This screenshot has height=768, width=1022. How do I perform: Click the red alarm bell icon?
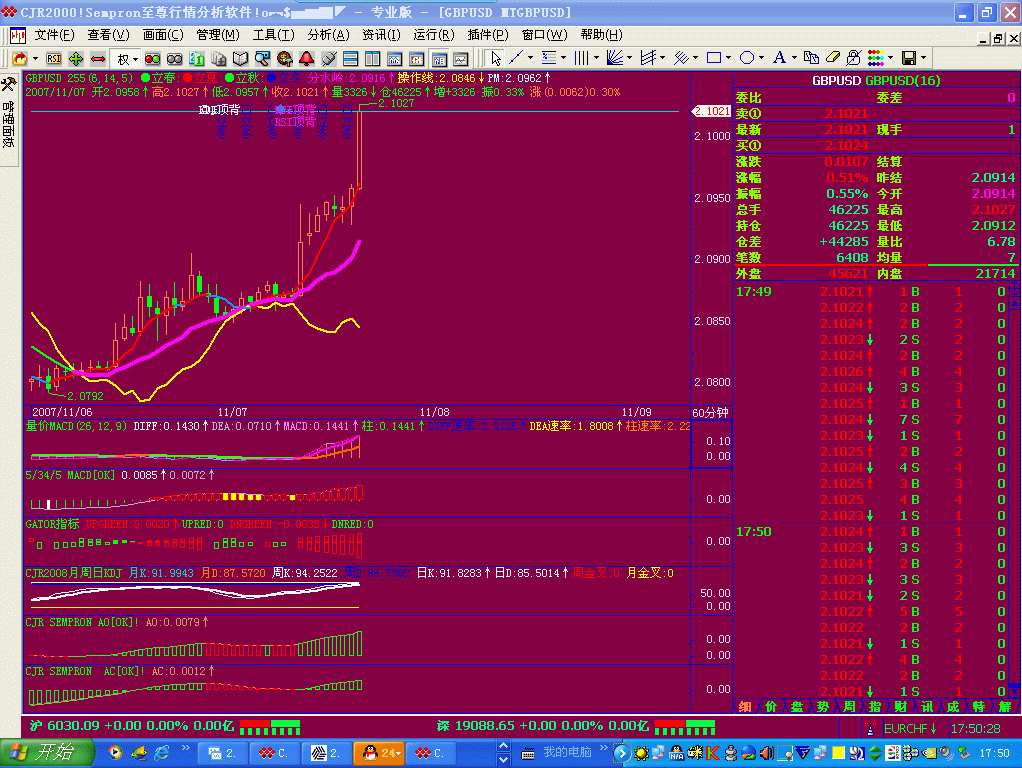click(x=306, y=59)
